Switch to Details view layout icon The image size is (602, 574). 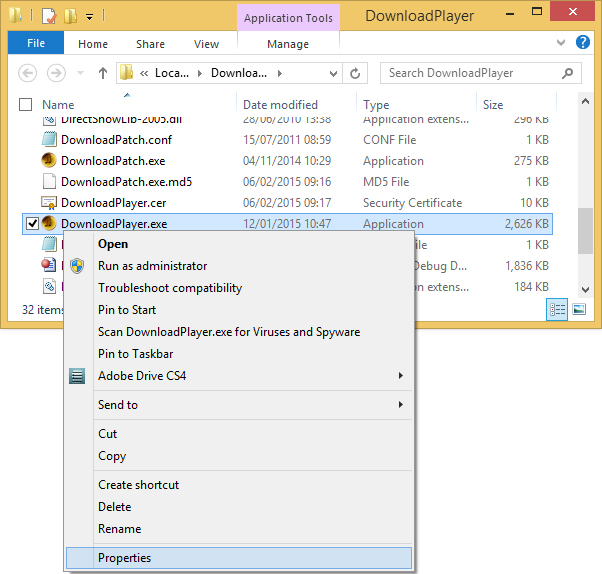tap(557, 309)
